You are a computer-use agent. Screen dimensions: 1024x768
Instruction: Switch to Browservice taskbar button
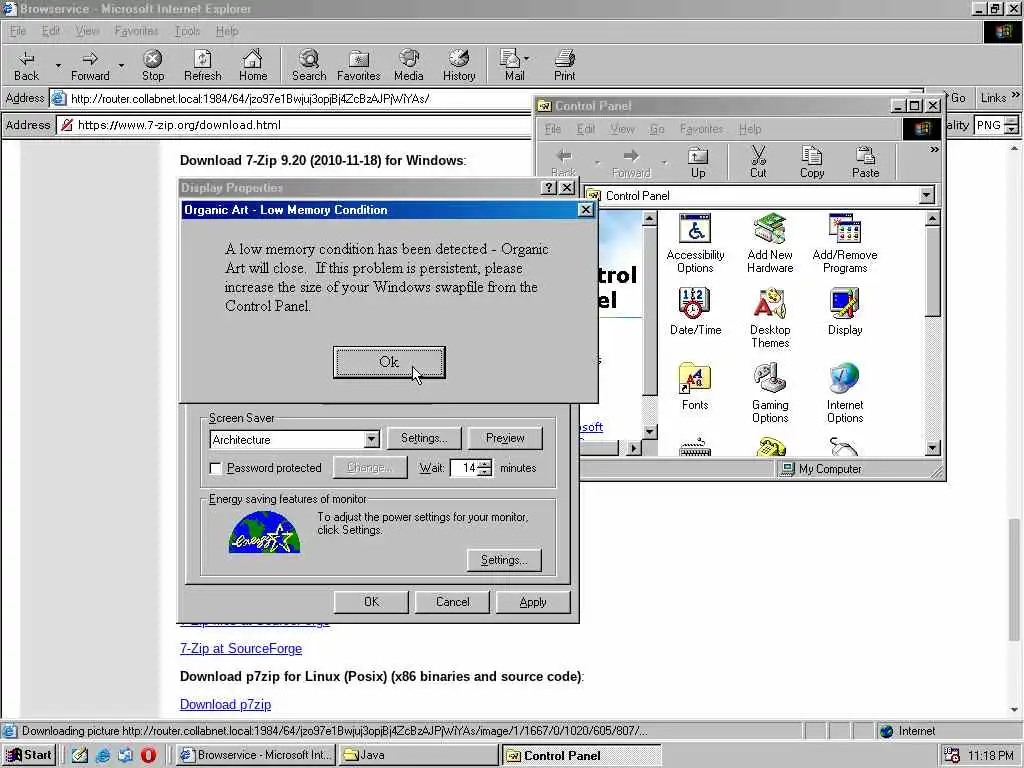tap(256, 755)
